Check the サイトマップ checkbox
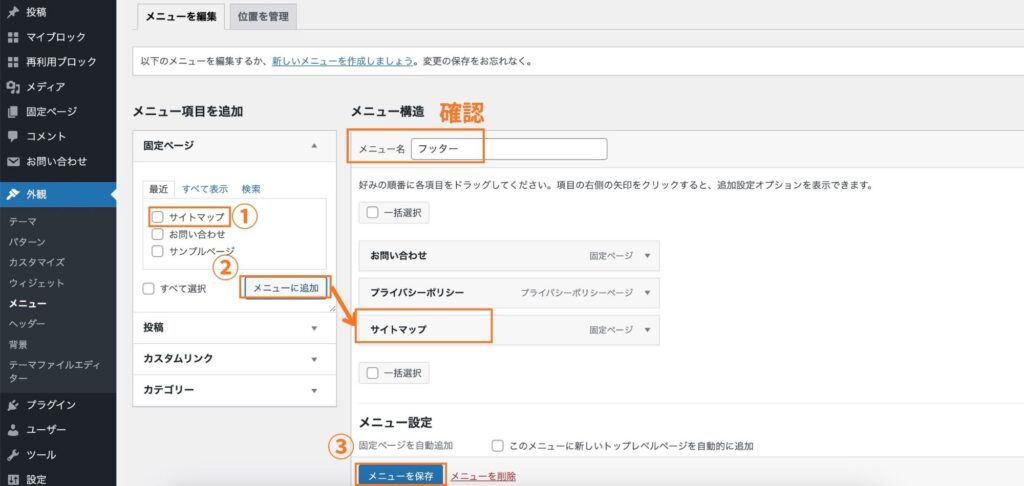 coord(158,216)
